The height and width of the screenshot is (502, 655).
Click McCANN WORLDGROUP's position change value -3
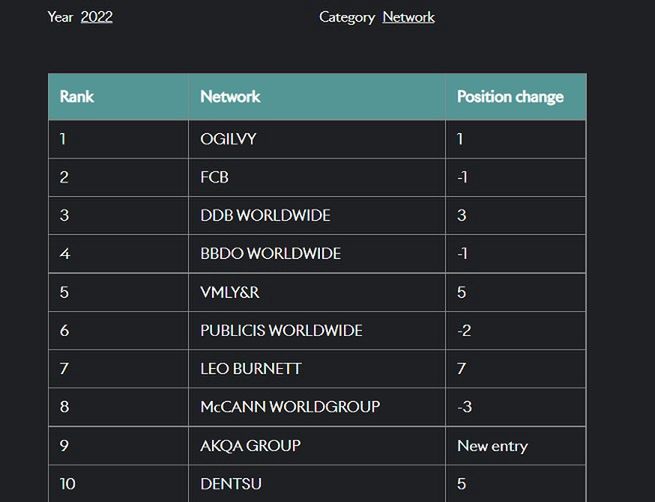(x=463, y=407)
